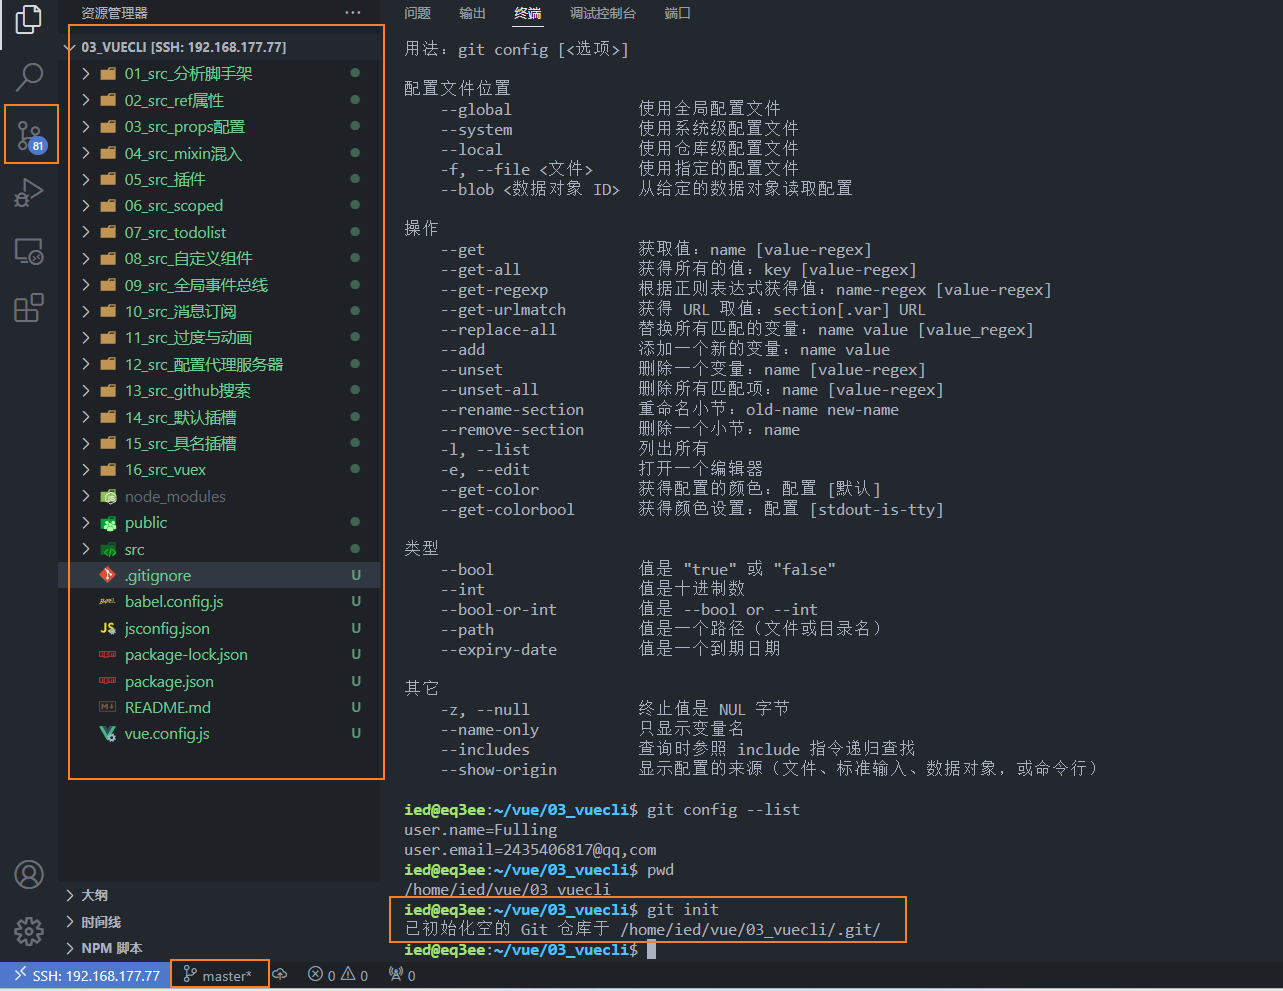This screenshot has width=1283, height=991.
Task: Expand the 时间线 timeline section
Action: [219, 922]
